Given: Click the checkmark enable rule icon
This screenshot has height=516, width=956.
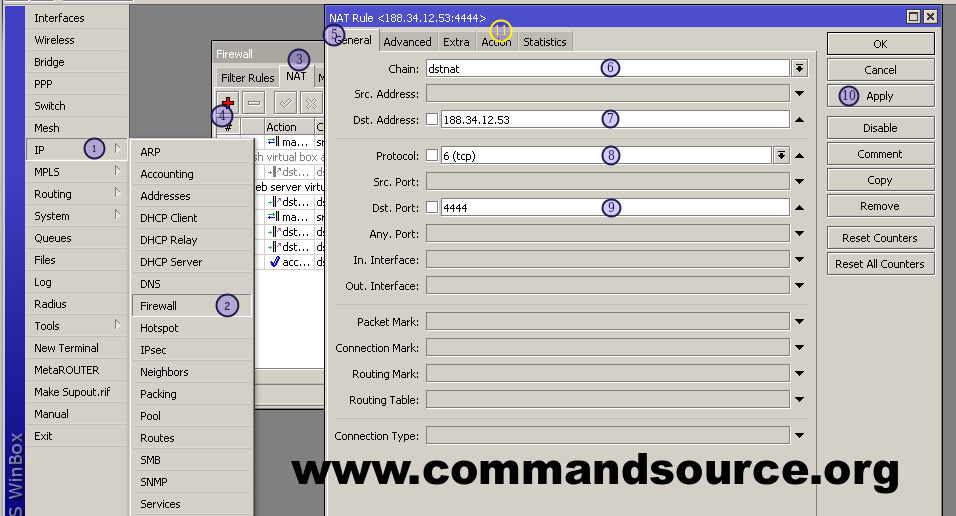Looking at the screenshot, I should [x=285, y=103].
